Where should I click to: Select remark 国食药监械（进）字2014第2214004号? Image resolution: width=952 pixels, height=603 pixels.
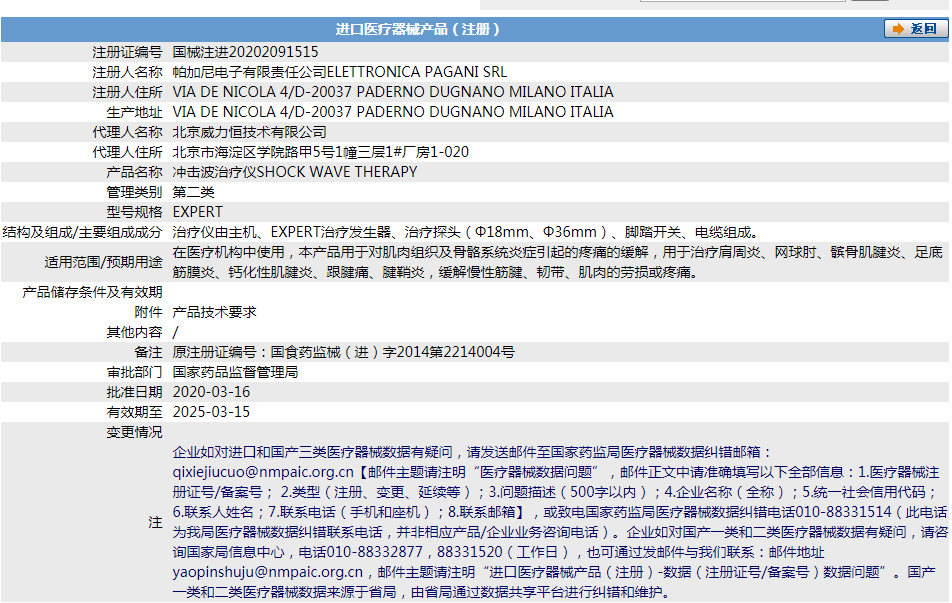[x=393, y=353]
